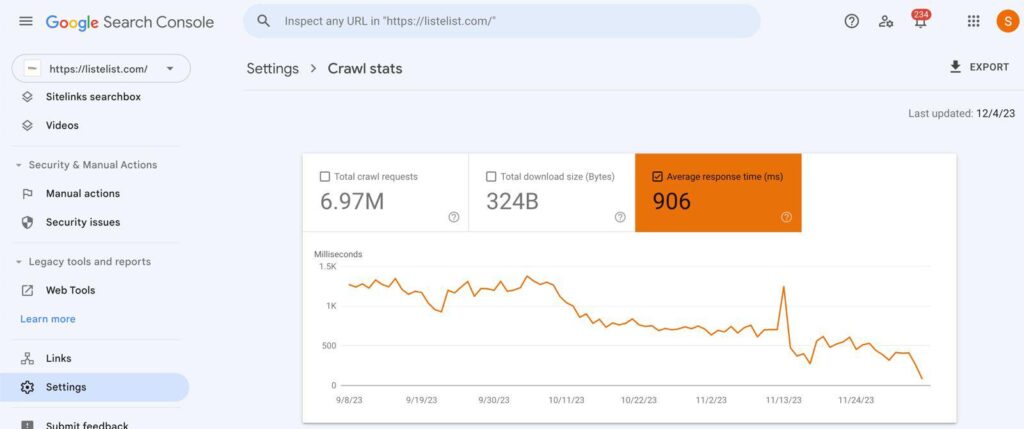Collapse the Security & Manual Actions section
The height and width of the screenshot is (429, 1024).
coord(18,165)
